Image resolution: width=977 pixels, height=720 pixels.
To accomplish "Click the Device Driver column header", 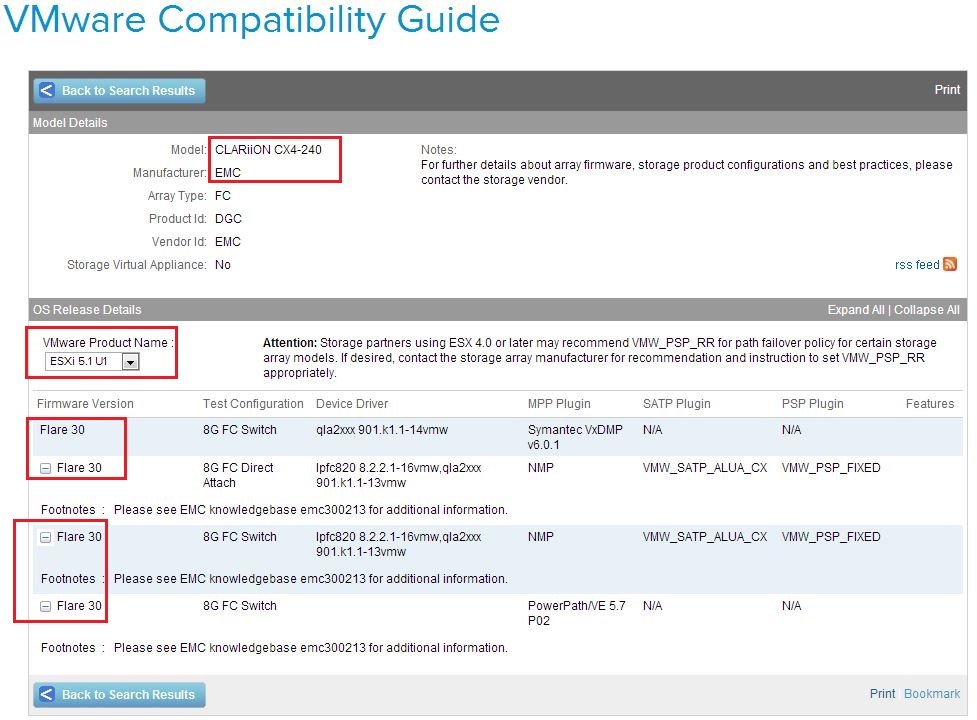I will tap(352, 404).
